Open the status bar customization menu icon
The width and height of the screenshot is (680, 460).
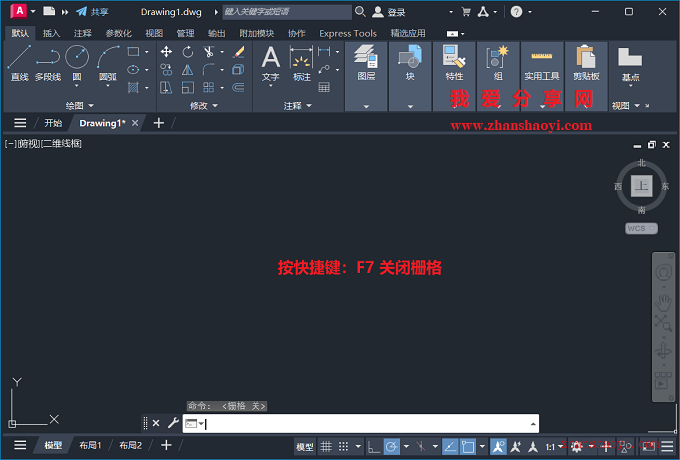pyautogui.click(x=667, y=446)
